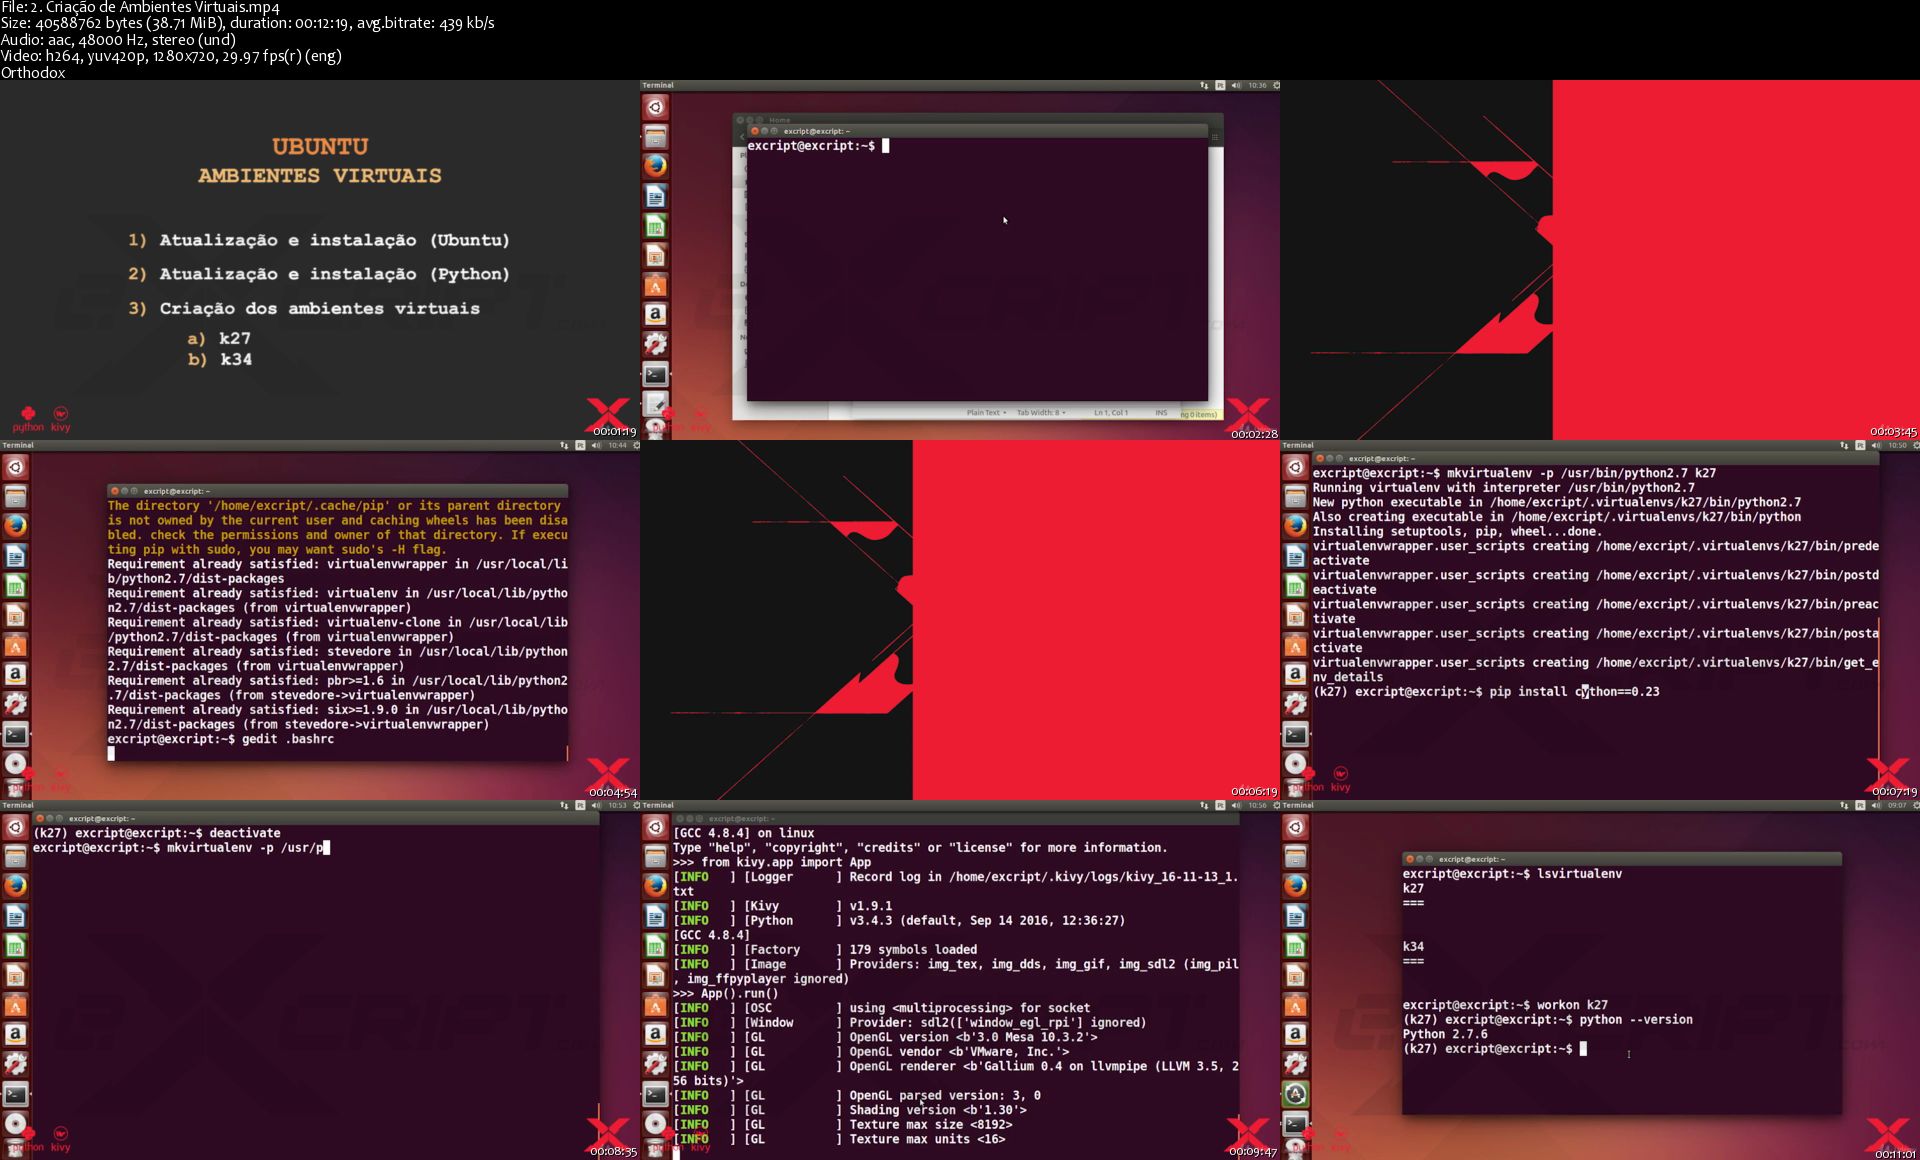Image resolution: width=1920 pixels, height=1160 pixels.
Task: Click 'Orthodox' text in file header
Action: point(33,72)
